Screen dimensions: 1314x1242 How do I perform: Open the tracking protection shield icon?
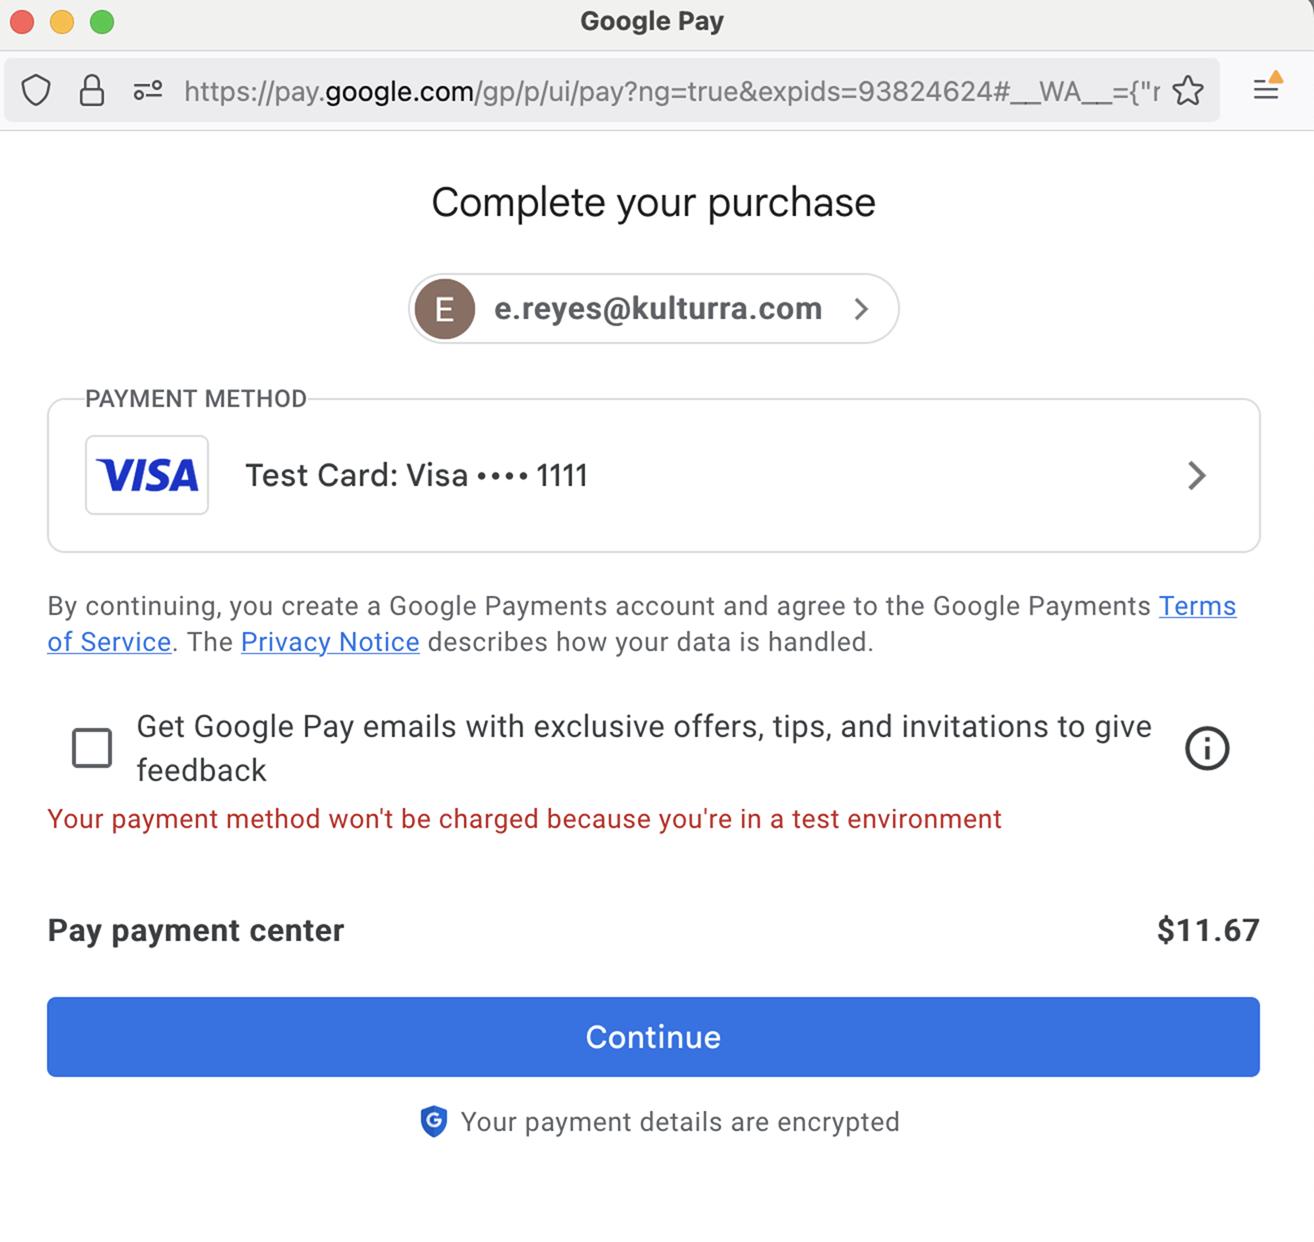[36, 90]
